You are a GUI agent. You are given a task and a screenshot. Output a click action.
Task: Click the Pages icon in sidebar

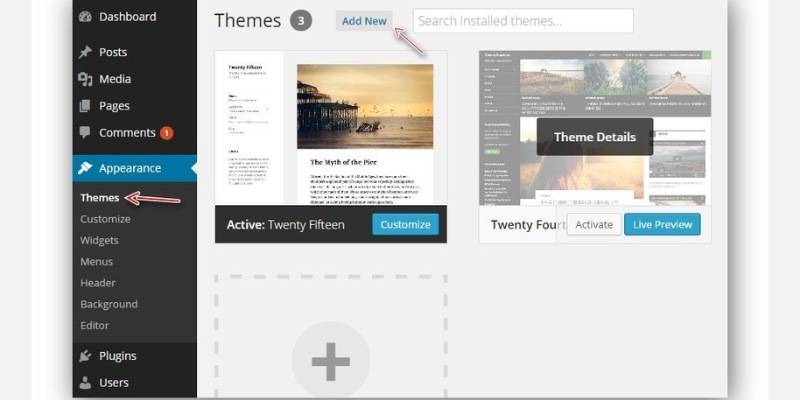click(85, 106)
